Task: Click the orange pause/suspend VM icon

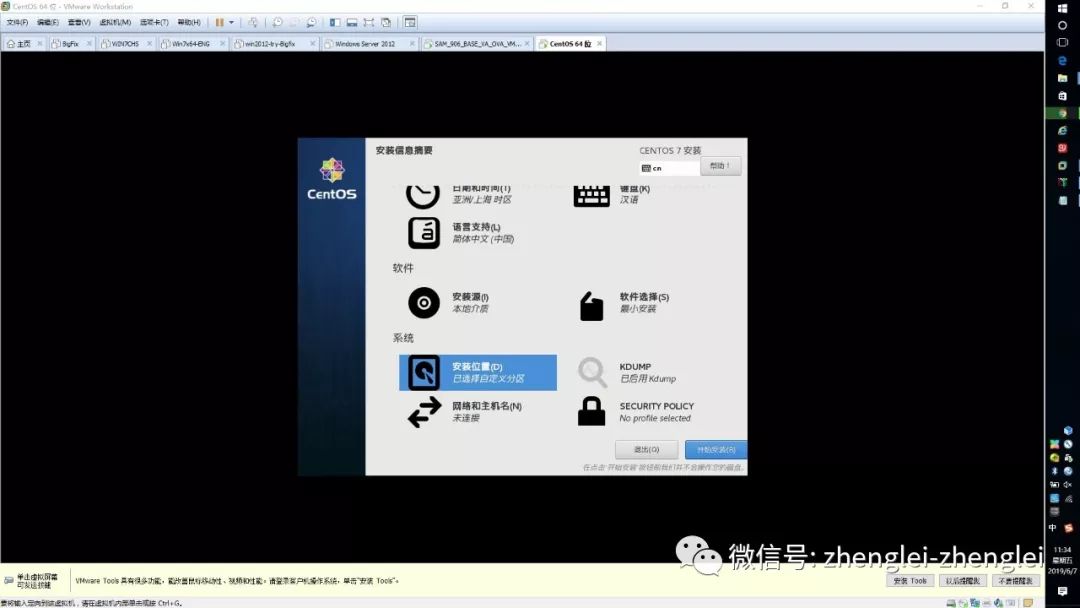Action: click(219, 22)
